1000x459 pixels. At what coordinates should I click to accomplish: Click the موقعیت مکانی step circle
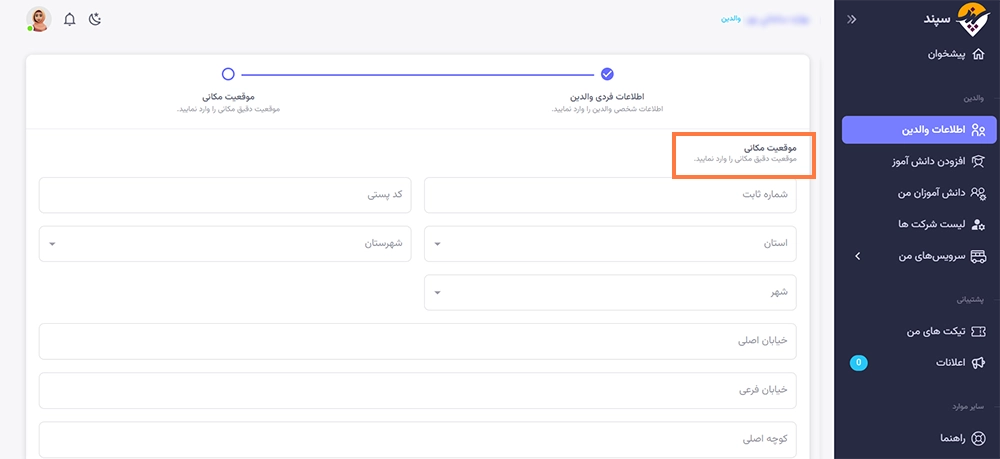click(x=228, y=74)
